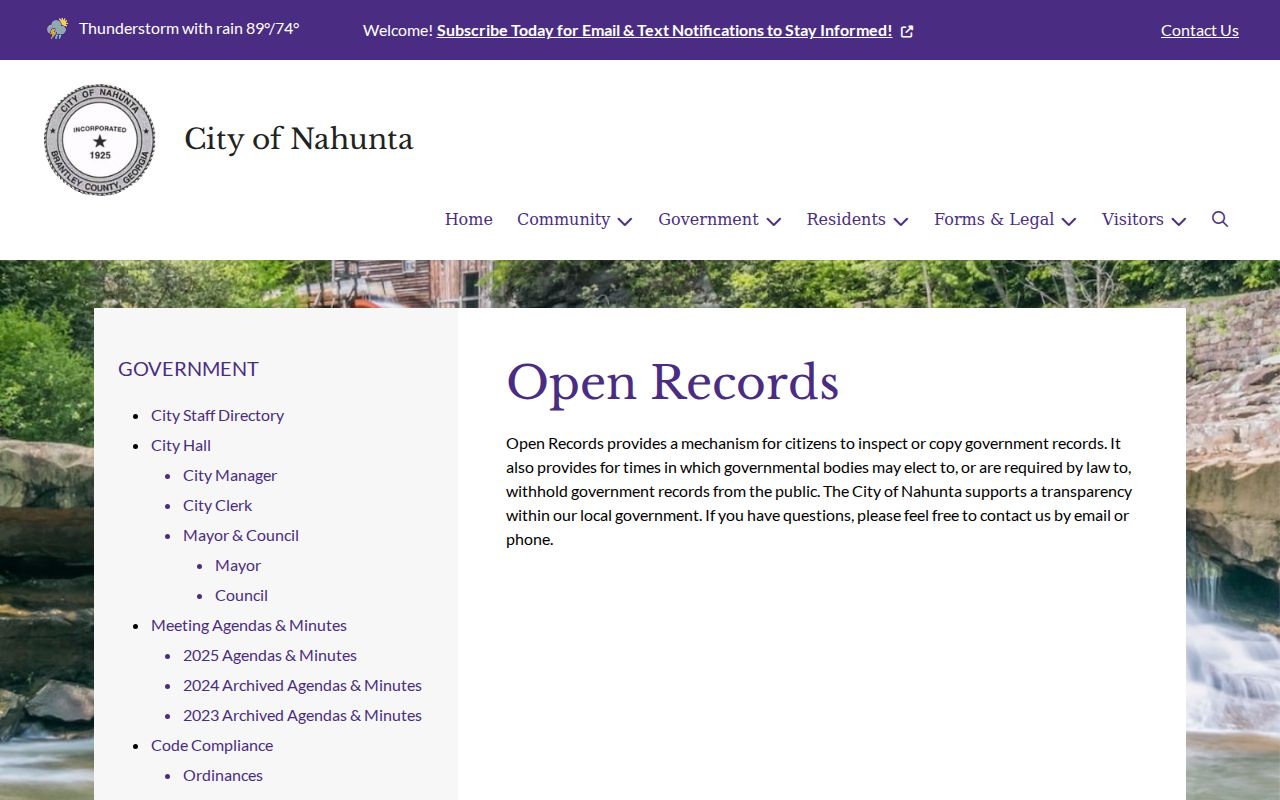The width and height of the screenshot is (1280, 800).
Task: Click the GOVERNMENT sidebar heading
Action: point(188,369)
